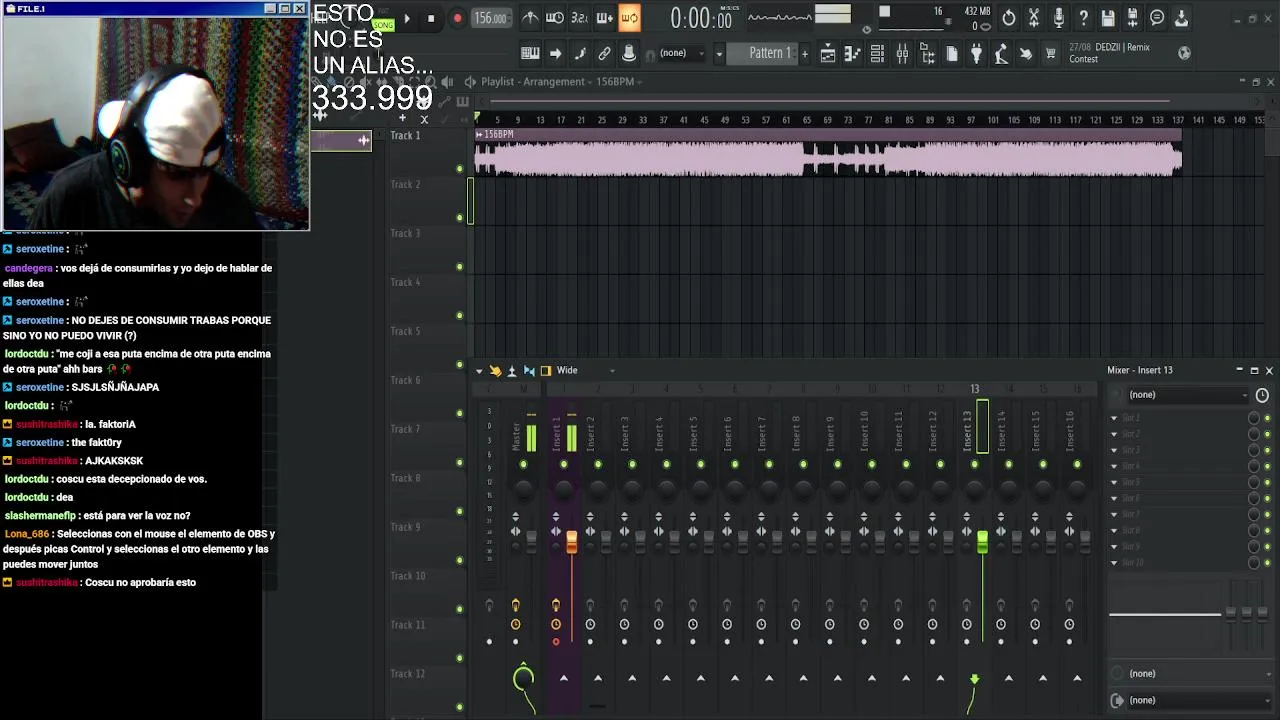Open the Channel rack view icon
1280x720 pixels.
(x=877, y=54)
